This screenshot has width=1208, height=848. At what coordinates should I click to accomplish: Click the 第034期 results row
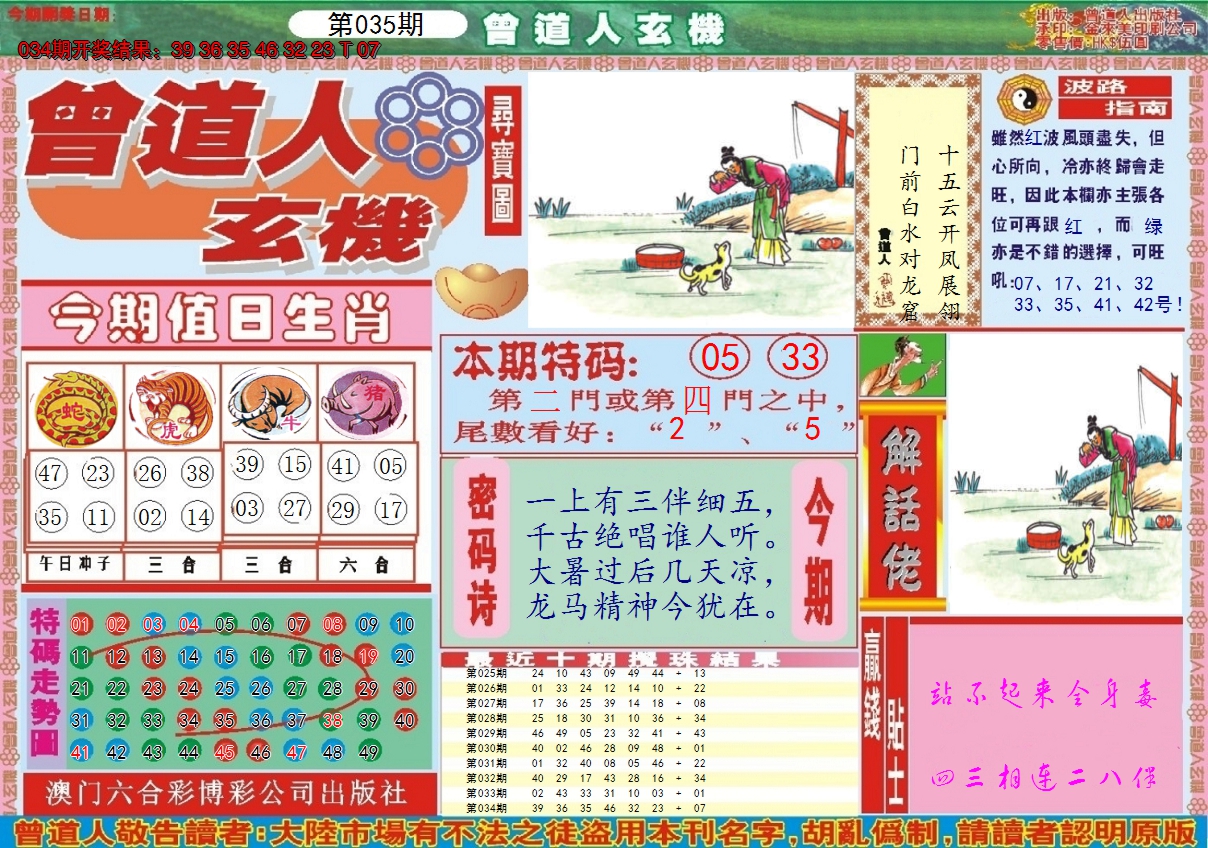click(x=650, y=807)
